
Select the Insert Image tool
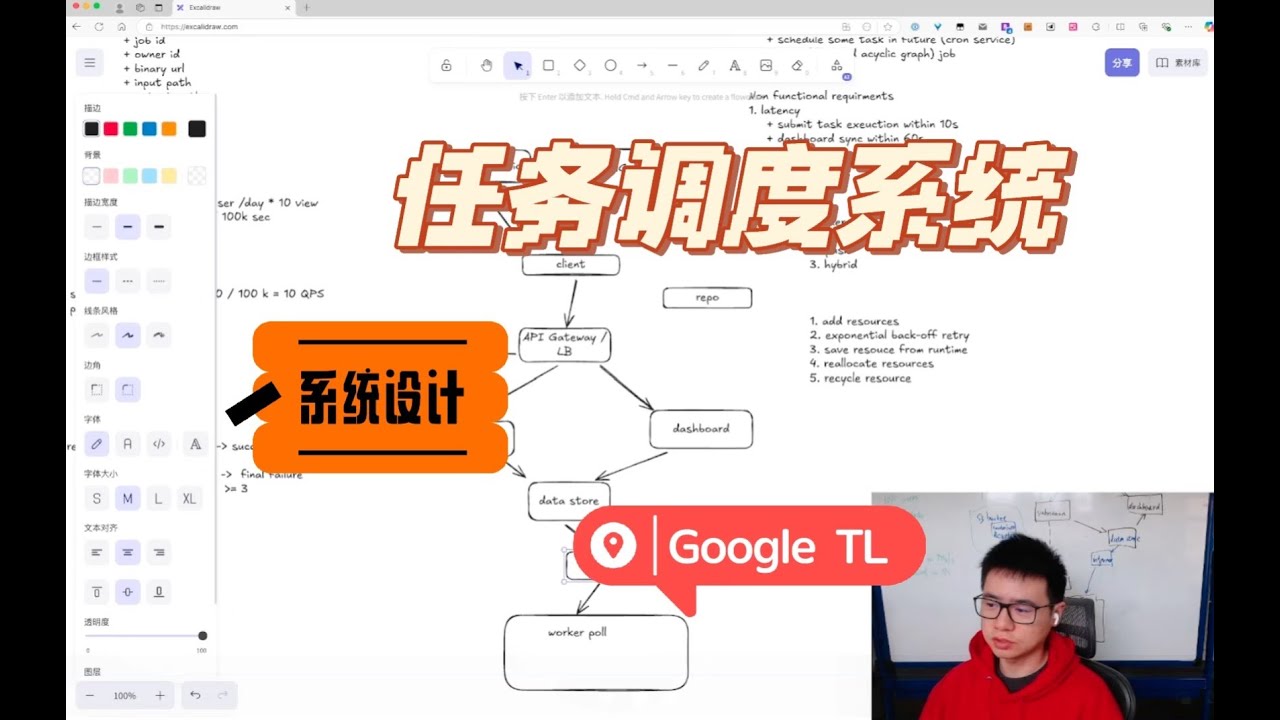(766, 66)
